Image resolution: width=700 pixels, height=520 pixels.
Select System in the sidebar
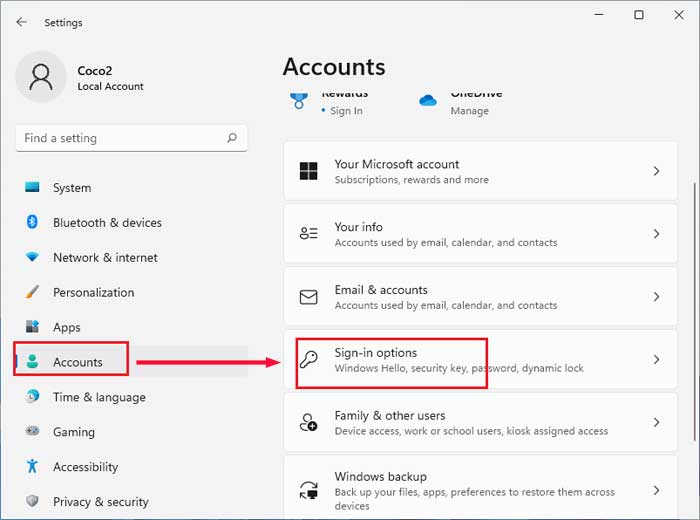pos(132,187)
